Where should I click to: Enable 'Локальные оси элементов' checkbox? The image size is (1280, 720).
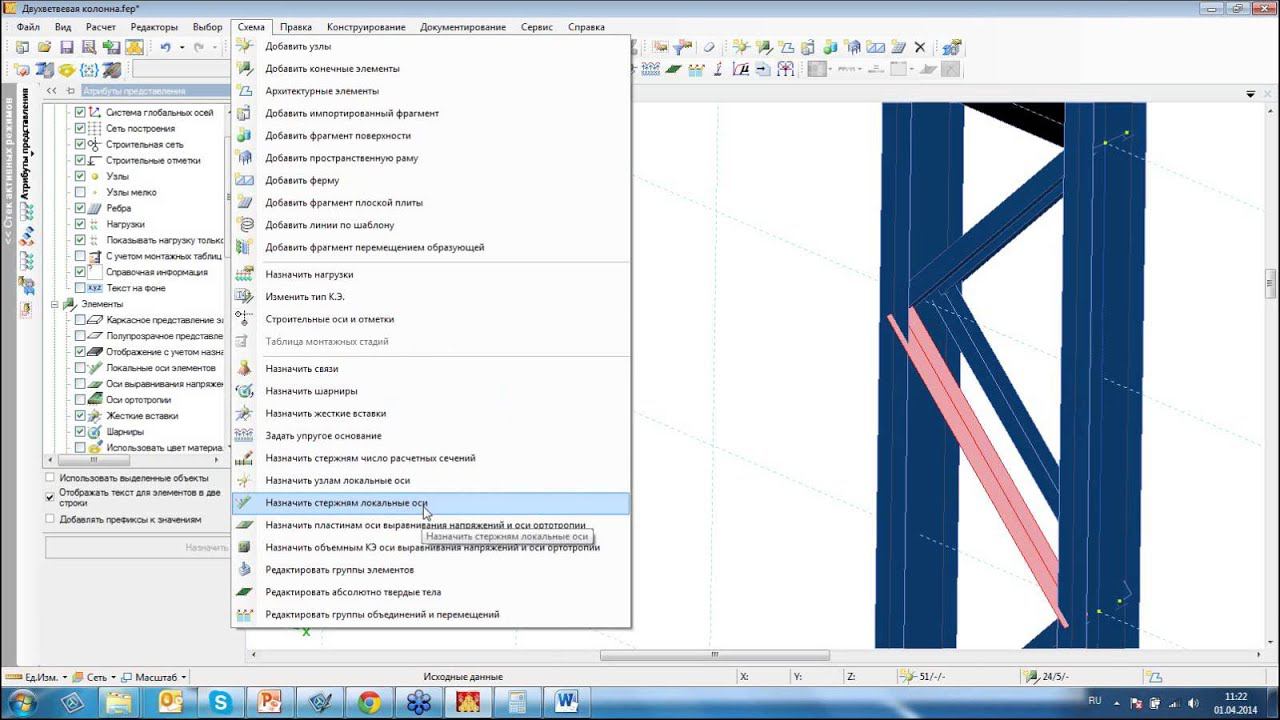[80, 368]
